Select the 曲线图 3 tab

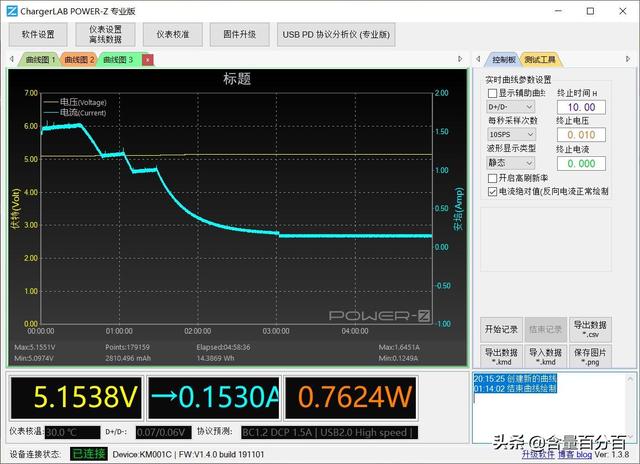pos(118,60)
